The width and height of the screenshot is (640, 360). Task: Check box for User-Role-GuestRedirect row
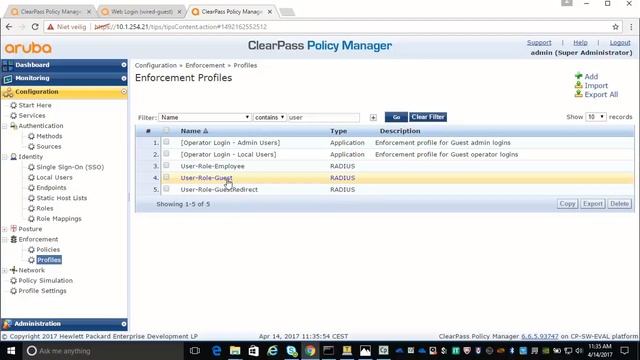coord(166,189)
